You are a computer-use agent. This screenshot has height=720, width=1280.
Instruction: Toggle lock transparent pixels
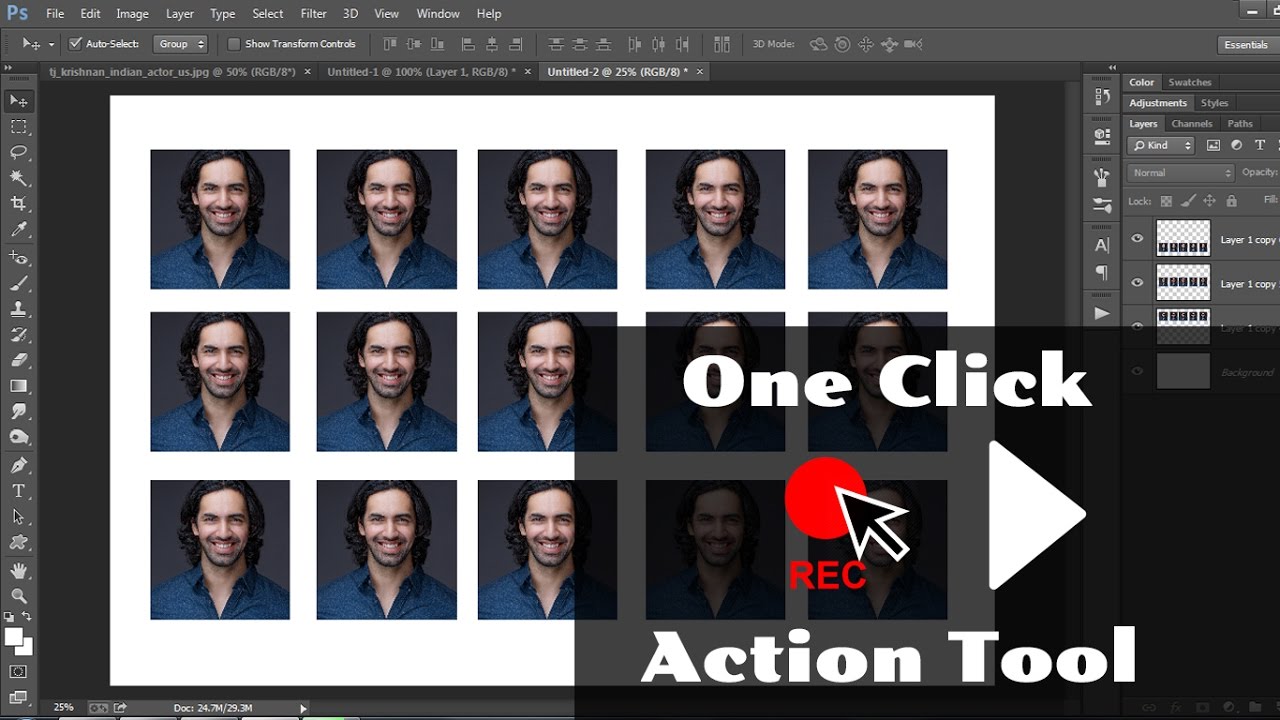(1164, 201)
